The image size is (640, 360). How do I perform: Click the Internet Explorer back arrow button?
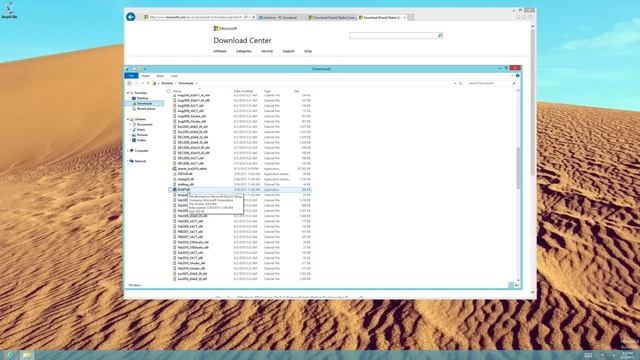(x=131, y=17)
